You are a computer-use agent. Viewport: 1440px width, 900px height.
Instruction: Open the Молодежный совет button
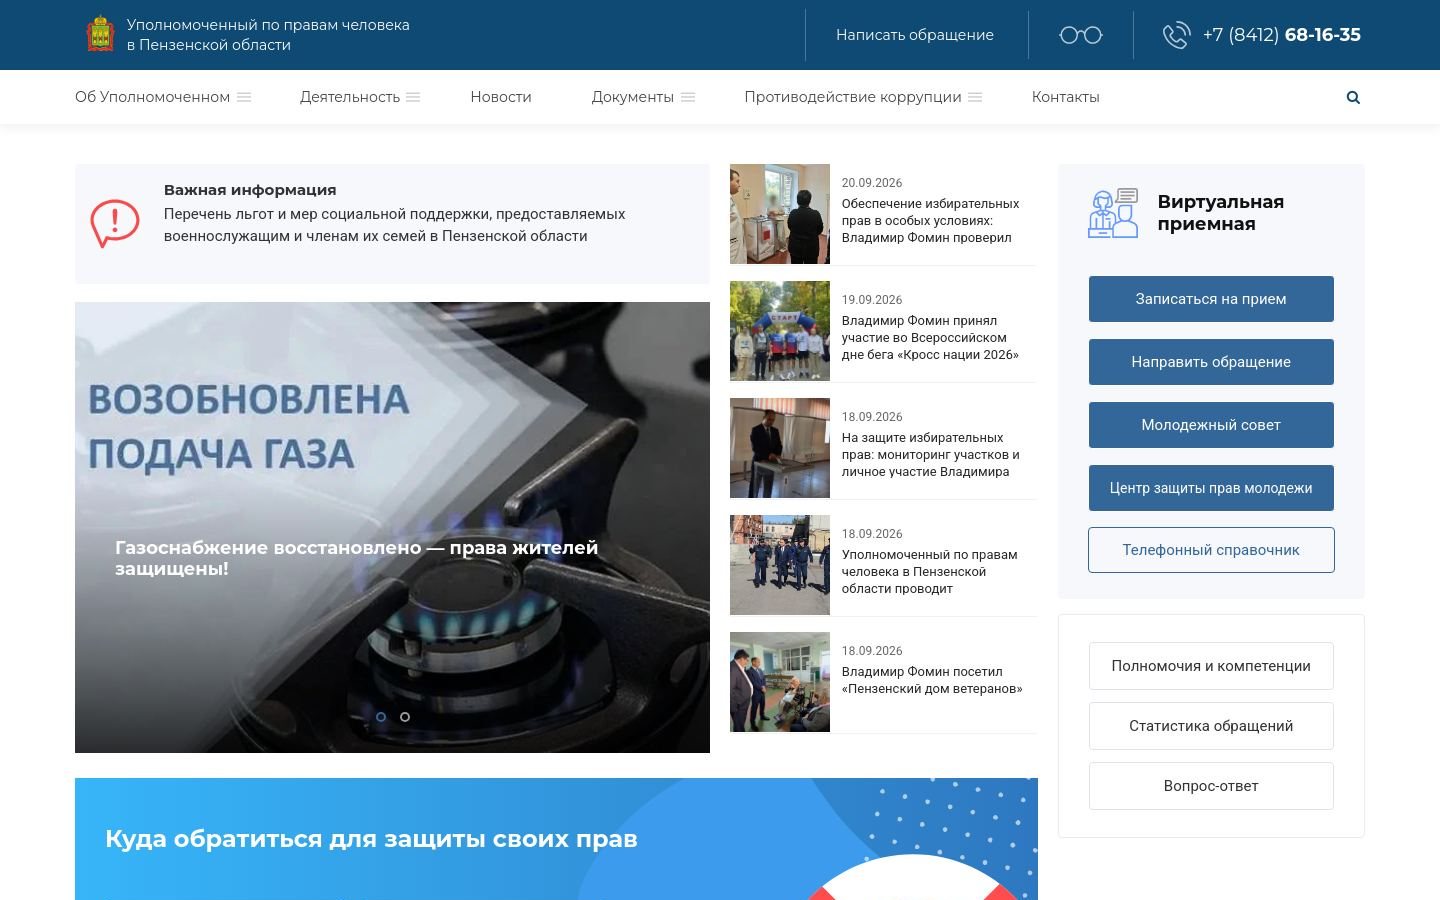1211,425
